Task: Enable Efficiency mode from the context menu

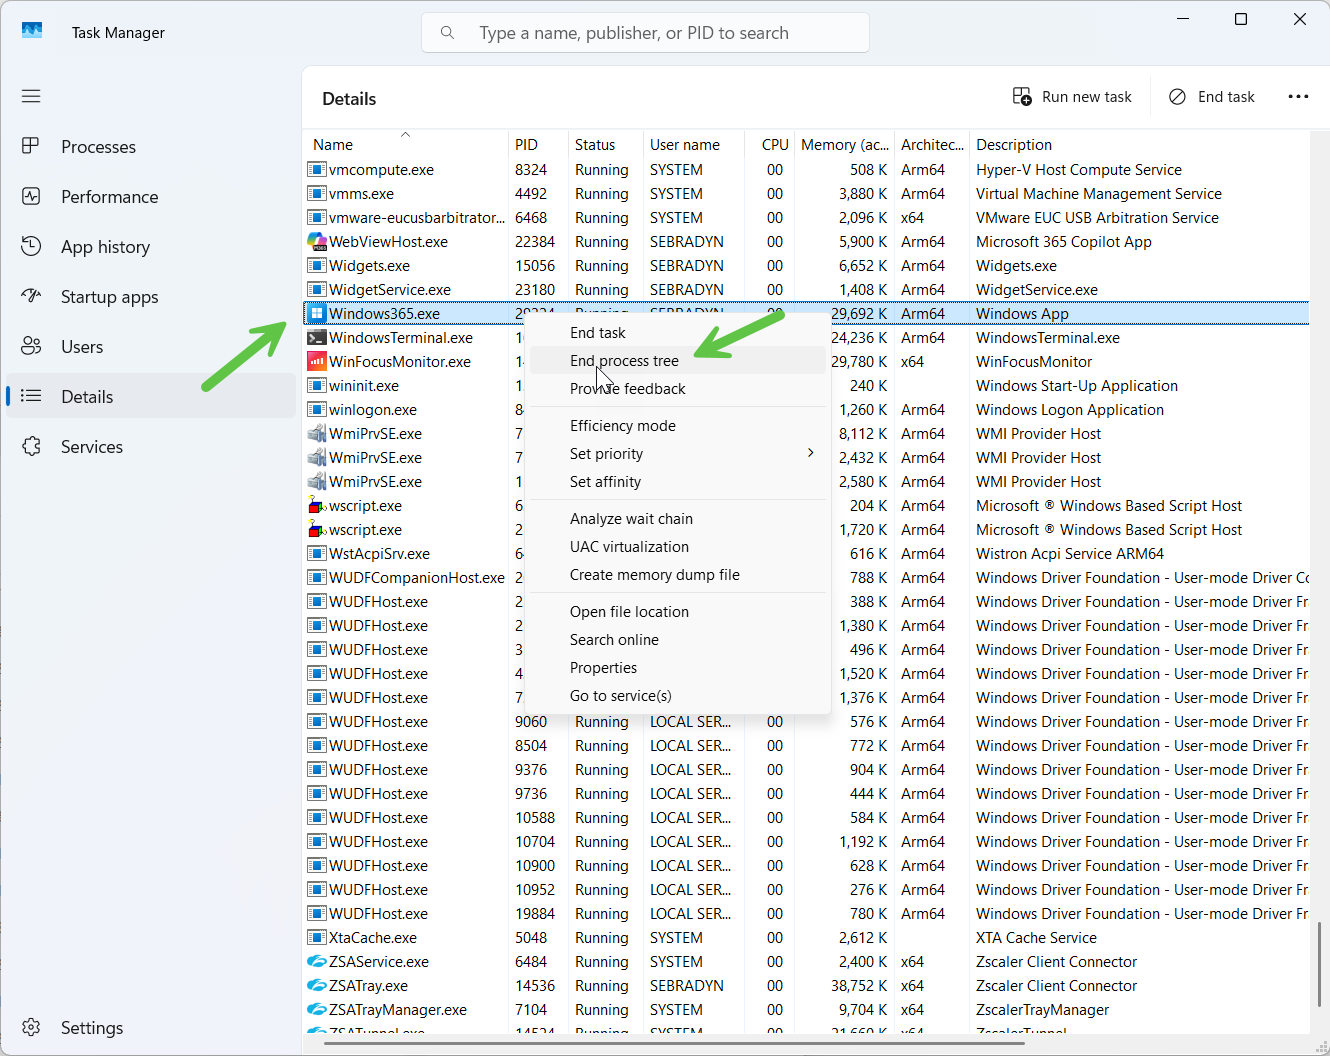Action: tap(678, 425)
